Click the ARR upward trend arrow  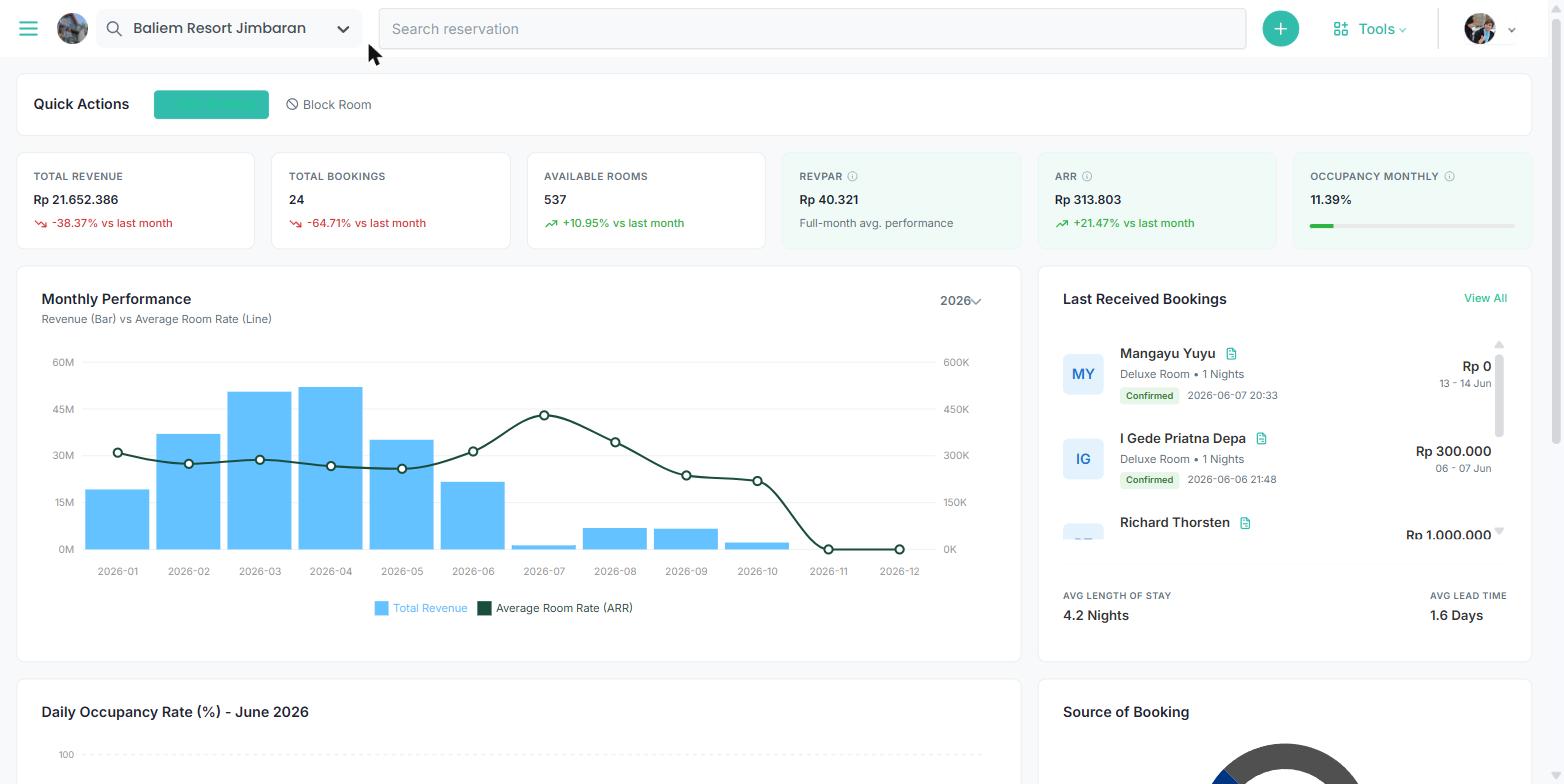[1061, 224]
